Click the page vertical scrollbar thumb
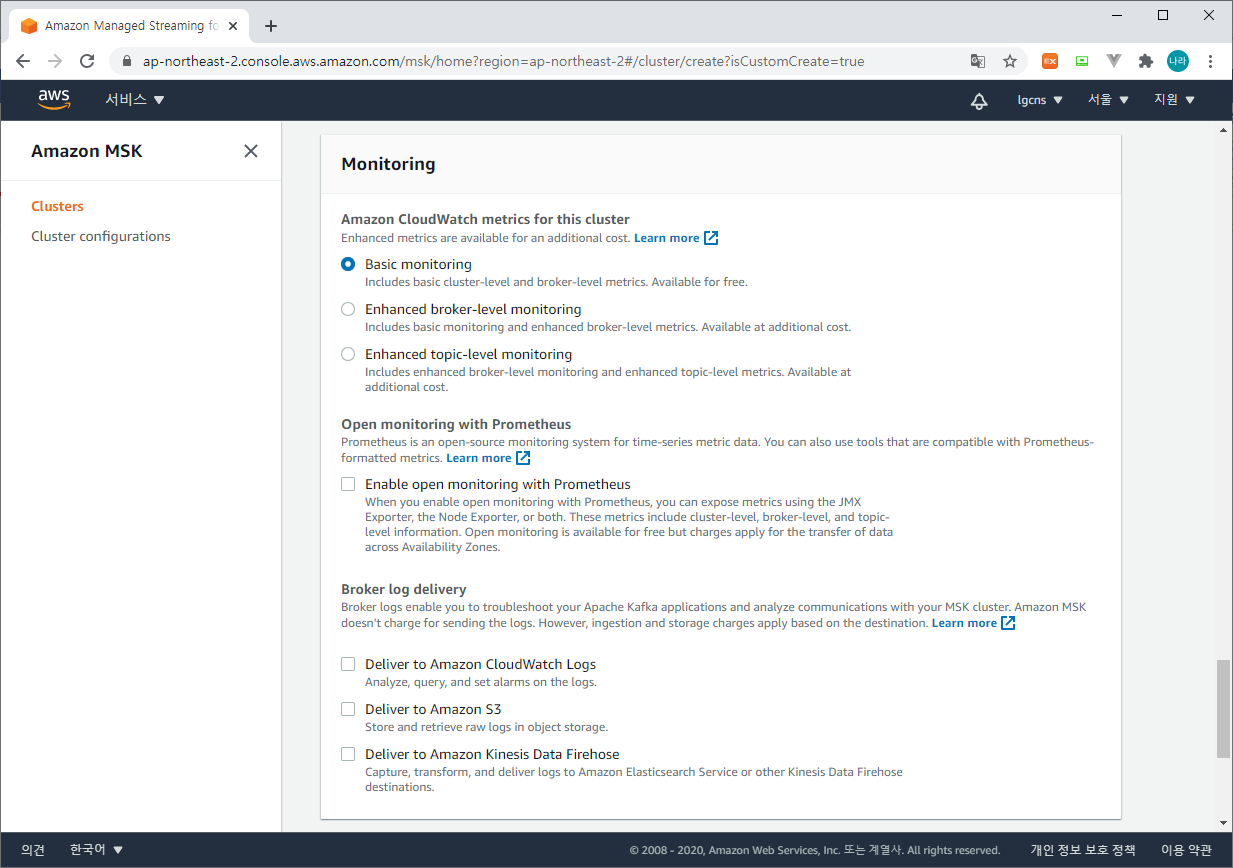Image resolution: width=1233 pixels, height=868 pixels. [1223, 708]
